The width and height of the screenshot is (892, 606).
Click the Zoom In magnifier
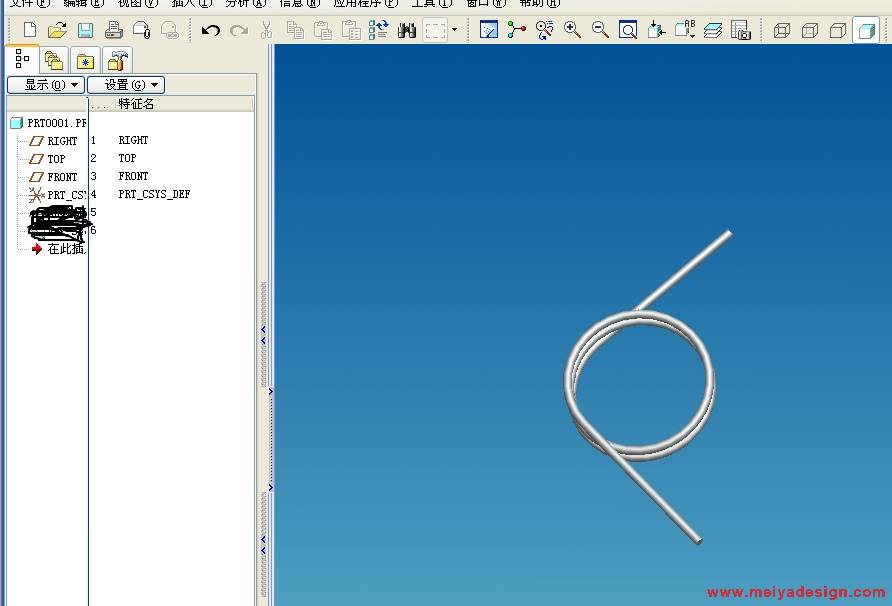[x=572, y=31]
